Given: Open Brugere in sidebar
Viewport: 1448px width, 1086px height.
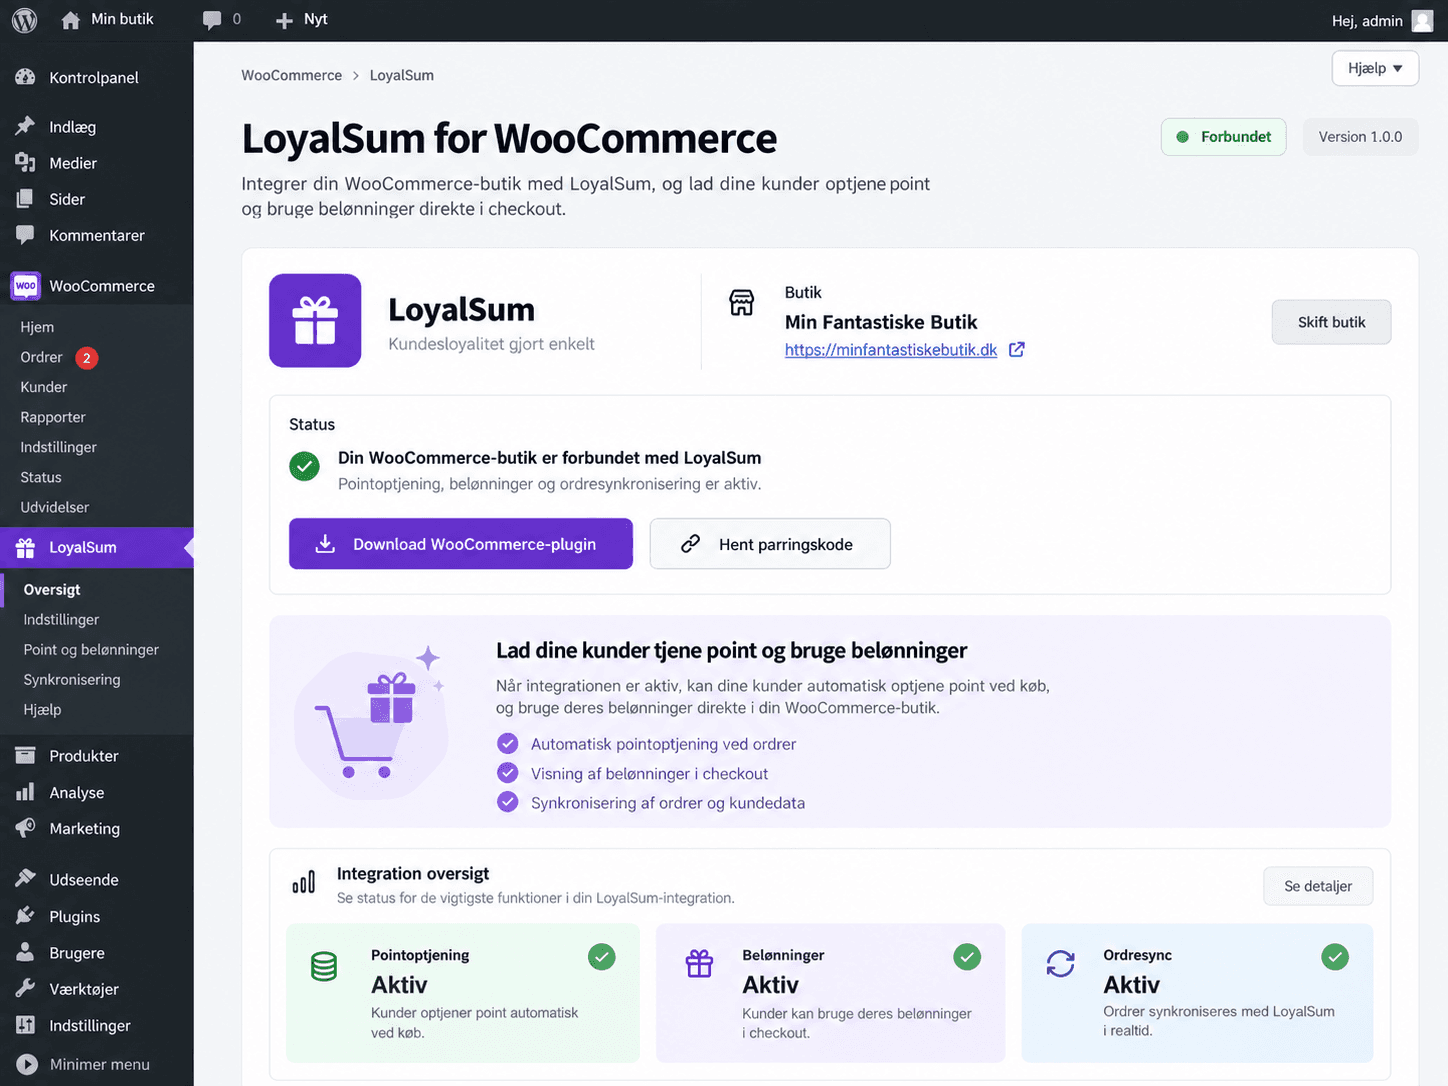Looking at the screenshot, I should click(x=77, y=953).
